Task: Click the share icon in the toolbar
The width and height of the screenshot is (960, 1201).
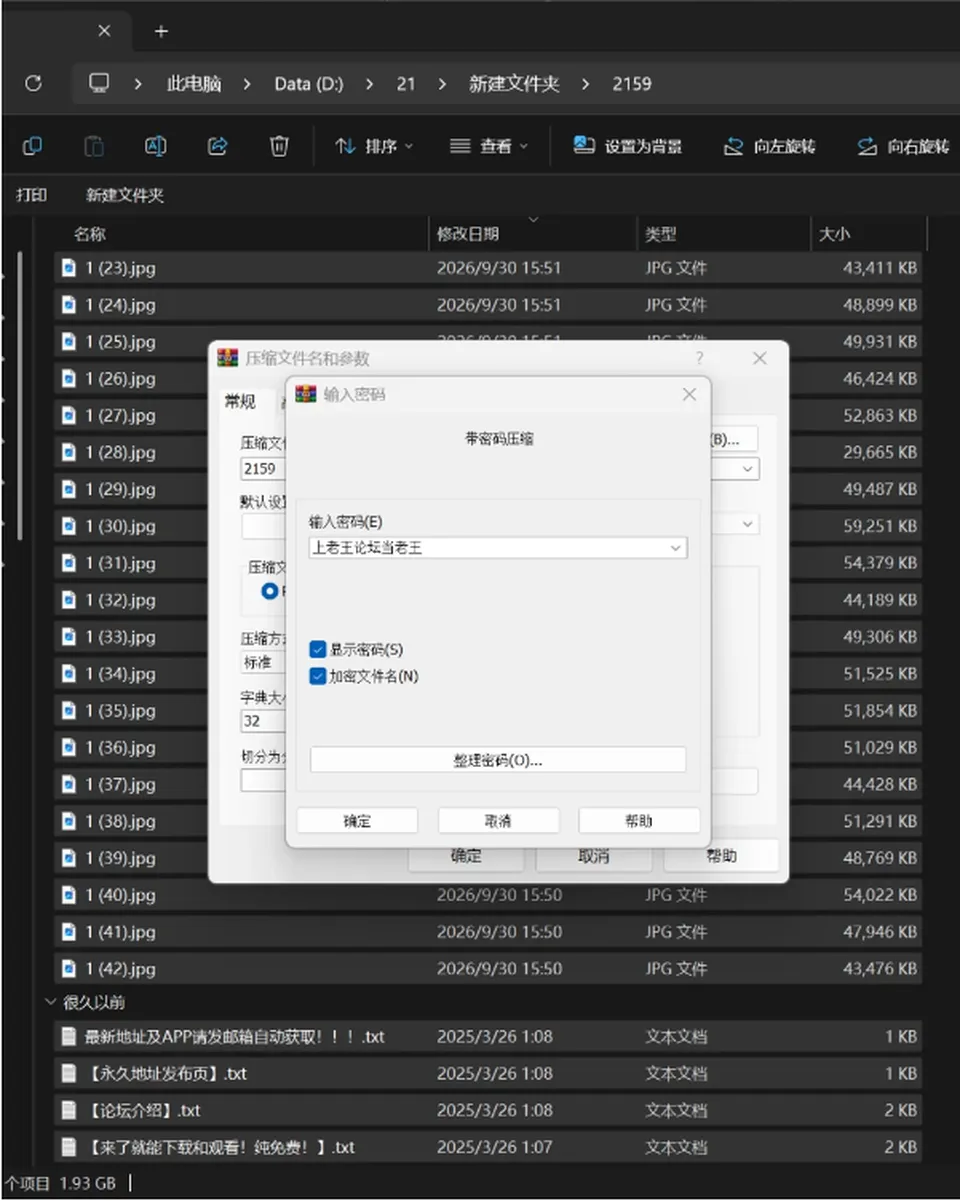Action: (x=217, y=146)
